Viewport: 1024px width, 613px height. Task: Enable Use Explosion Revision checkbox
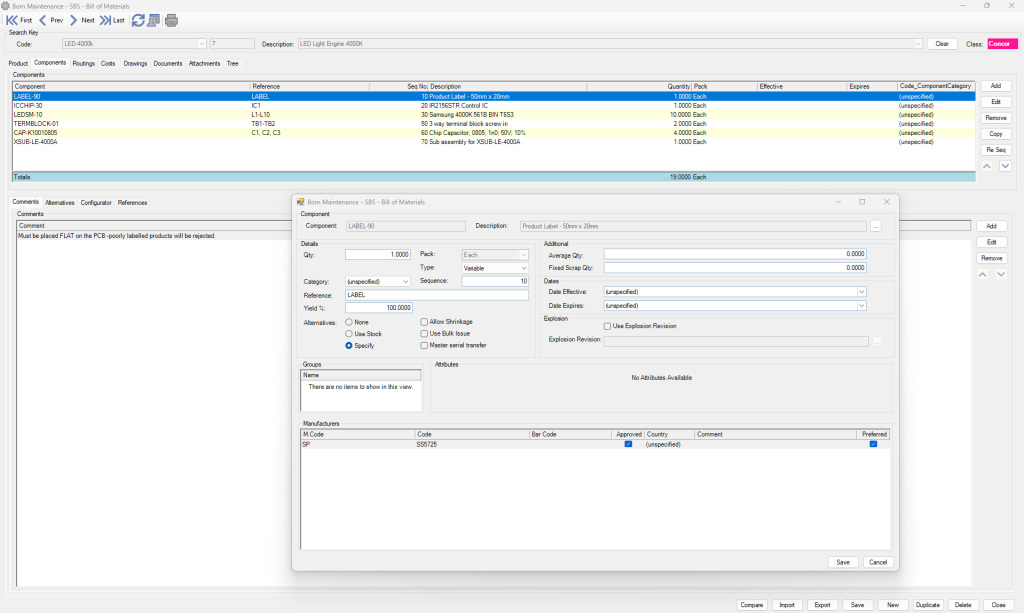point(607,326)
